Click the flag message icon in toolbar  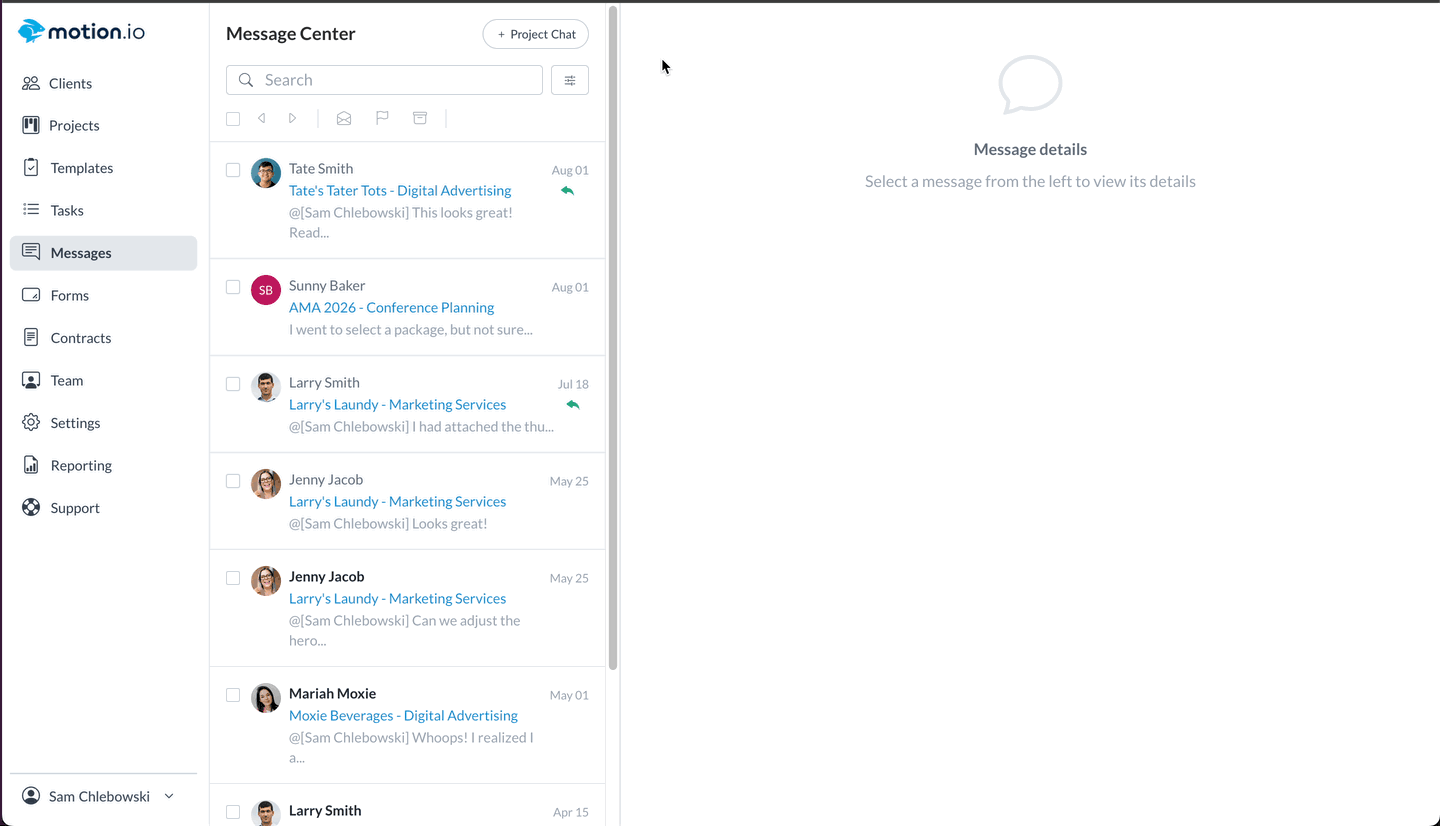pyautogui.click(x=382, y=118)
